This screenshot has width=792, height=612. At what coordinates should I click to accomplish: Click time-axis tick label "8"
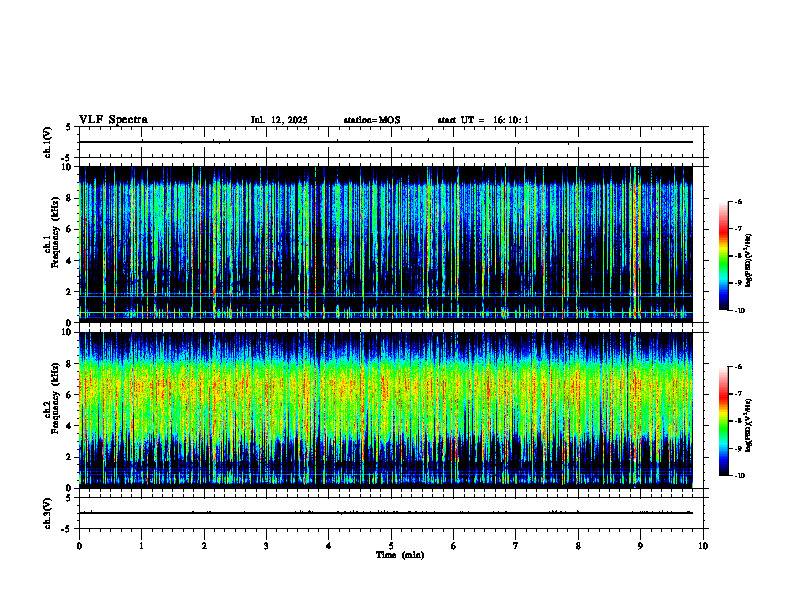point(578,546)
